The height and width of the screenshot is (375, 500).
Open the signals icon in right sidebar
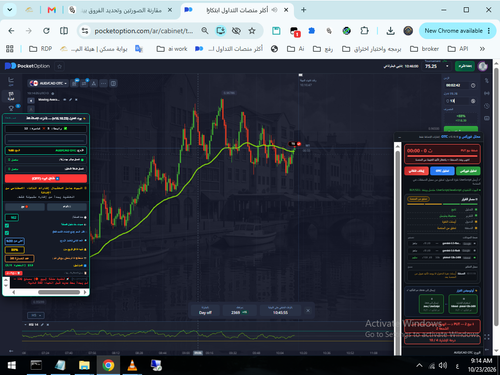coord(487,93)
